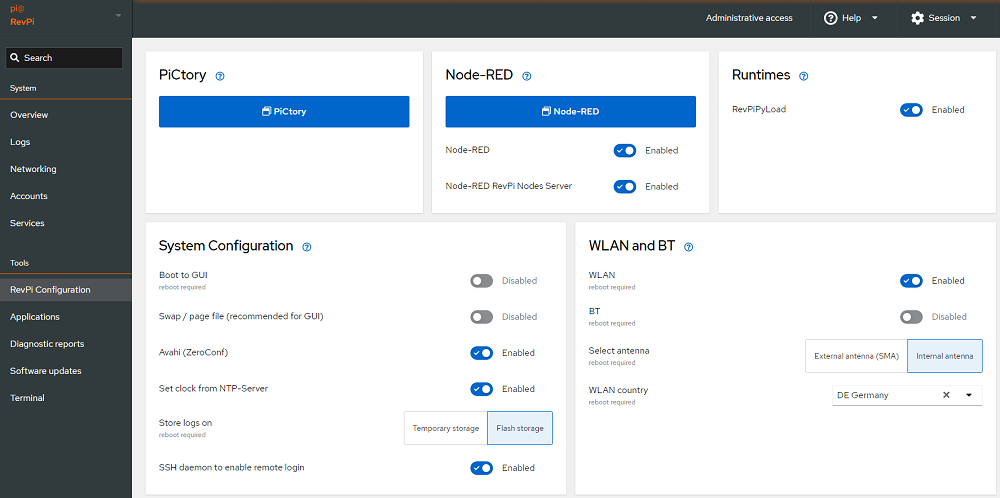Viewport: 1000px width, 498px height.
Task: Open Software updates in the sidebar
Action: 66,370
